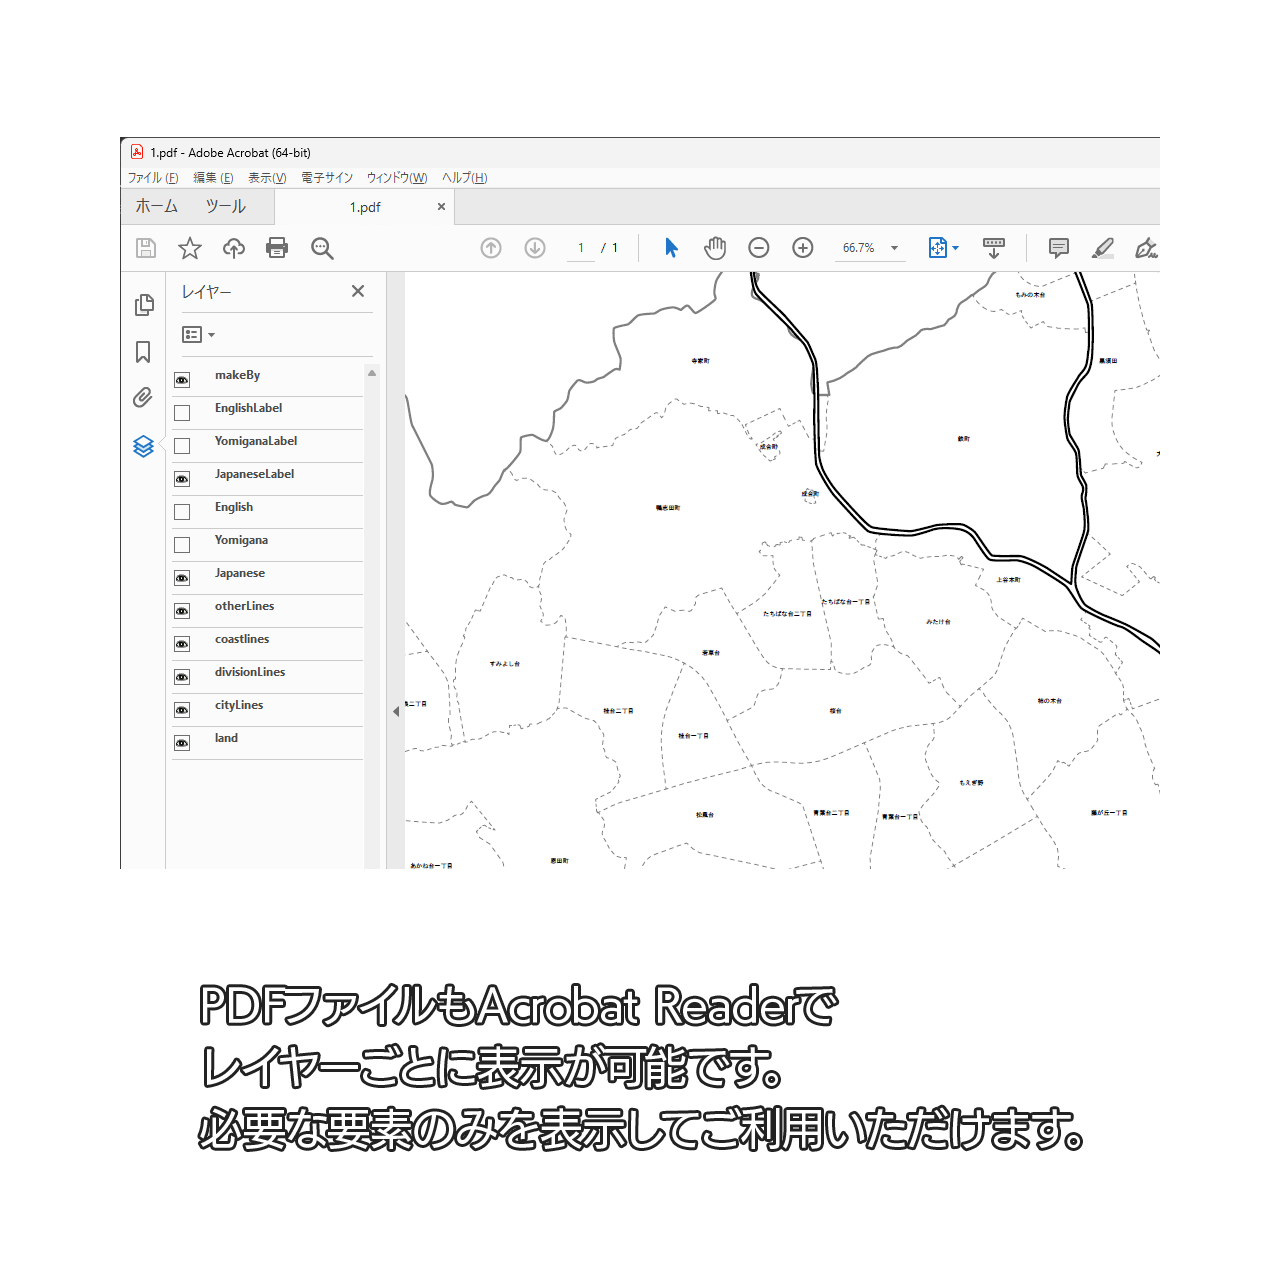Collapse the navigation pane with arrow

click(x=396, y=711)
